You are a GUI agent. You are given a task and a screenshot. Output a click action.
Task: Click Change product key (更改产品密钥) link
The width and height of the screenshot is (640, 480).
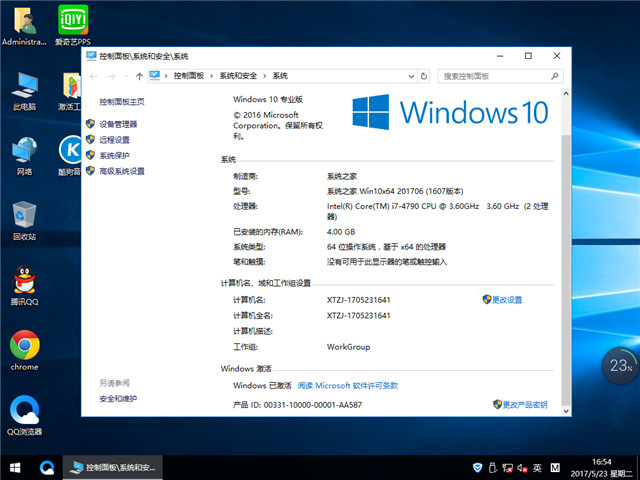coord(524,405)
